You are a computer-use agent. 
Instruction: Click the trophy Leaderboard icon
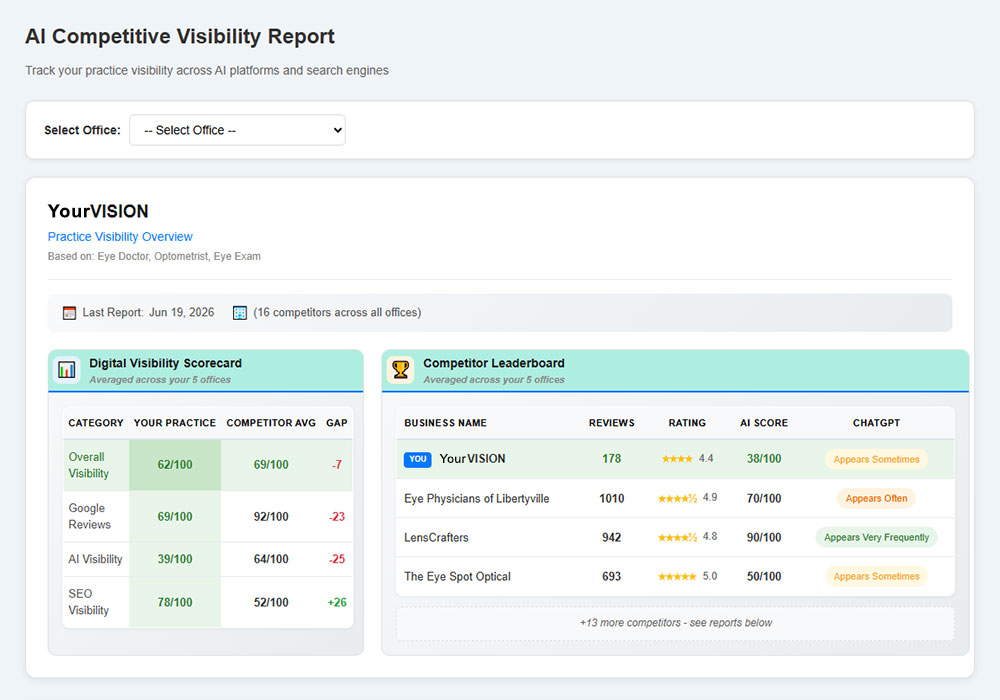[401, 370]
